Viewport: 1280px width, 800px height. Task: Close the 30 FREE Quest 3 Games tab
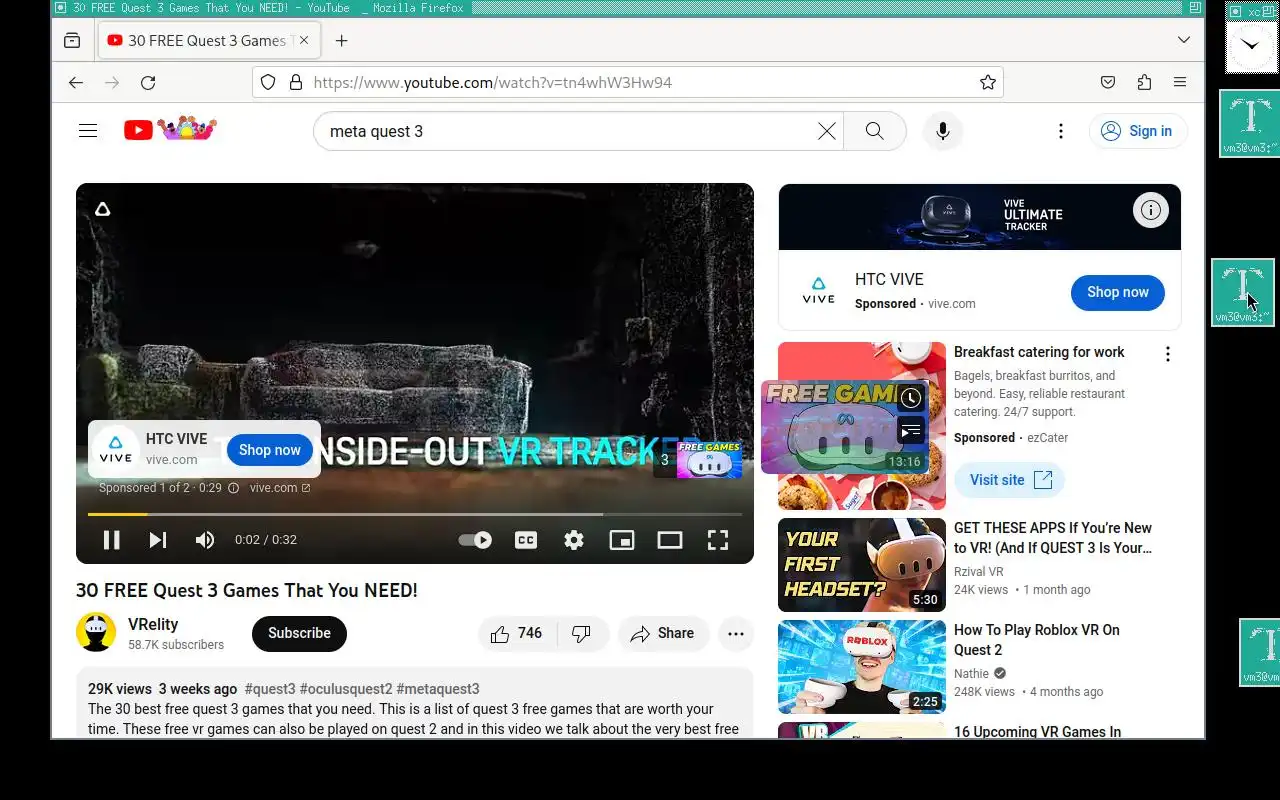pos(303,41)
